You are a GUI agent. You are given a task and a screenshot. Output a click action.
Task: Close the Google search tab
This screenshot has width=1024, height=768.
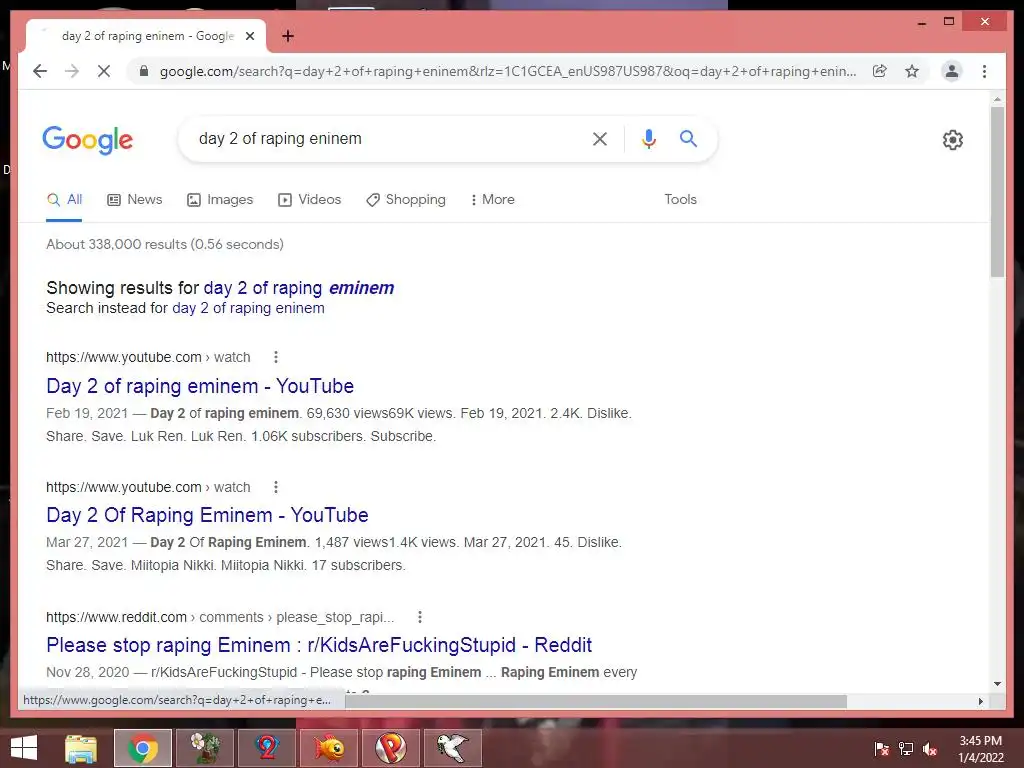point(249,36)
